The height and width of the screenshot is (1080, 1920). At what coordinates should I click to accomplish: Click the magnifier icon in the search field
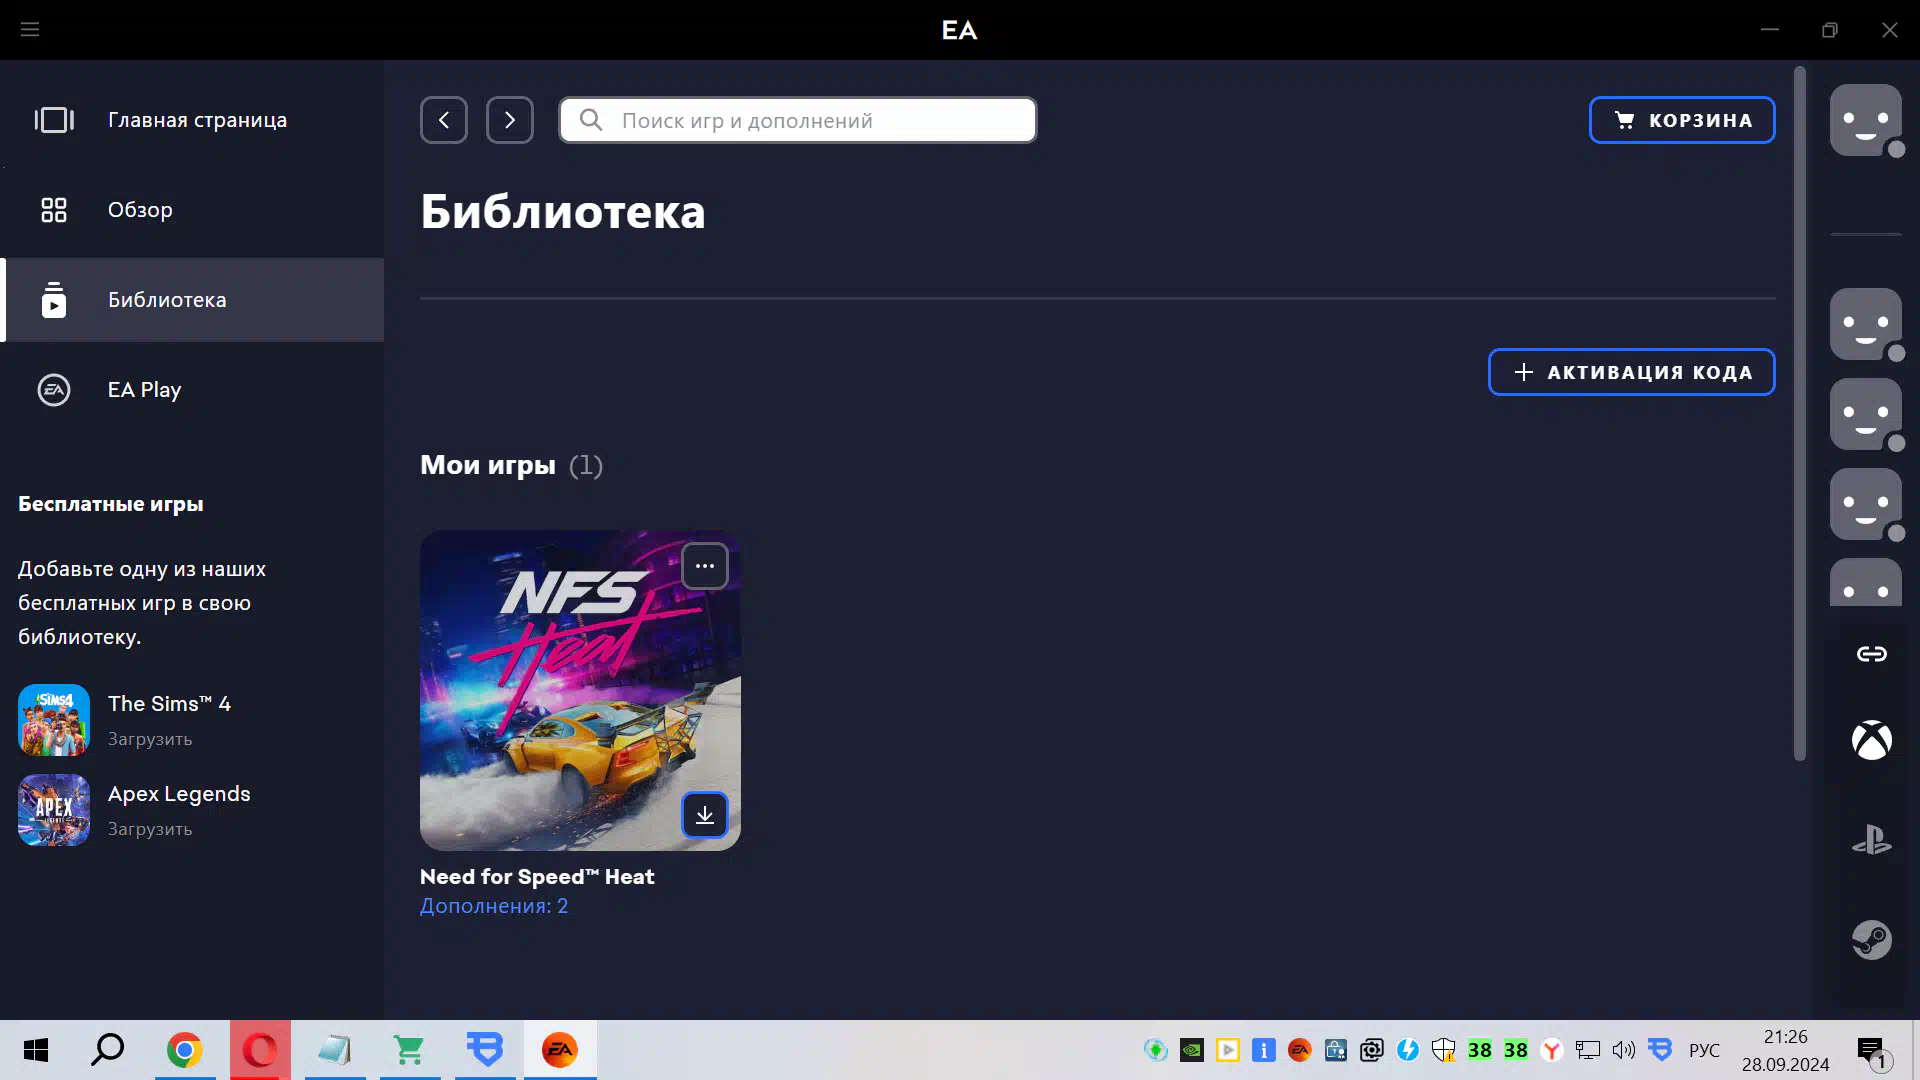591,120
